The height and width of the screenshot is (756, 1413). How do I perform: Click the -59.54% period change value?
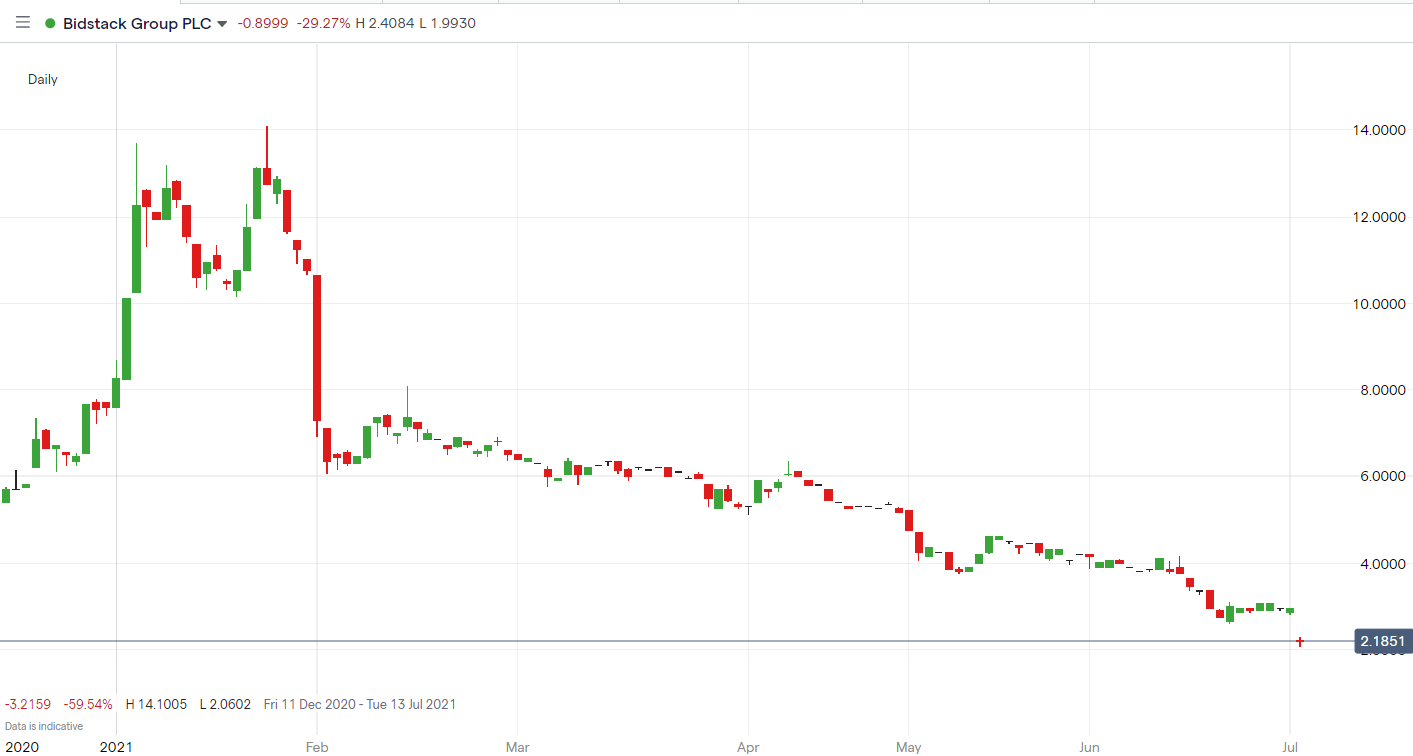tap(88, 704)
